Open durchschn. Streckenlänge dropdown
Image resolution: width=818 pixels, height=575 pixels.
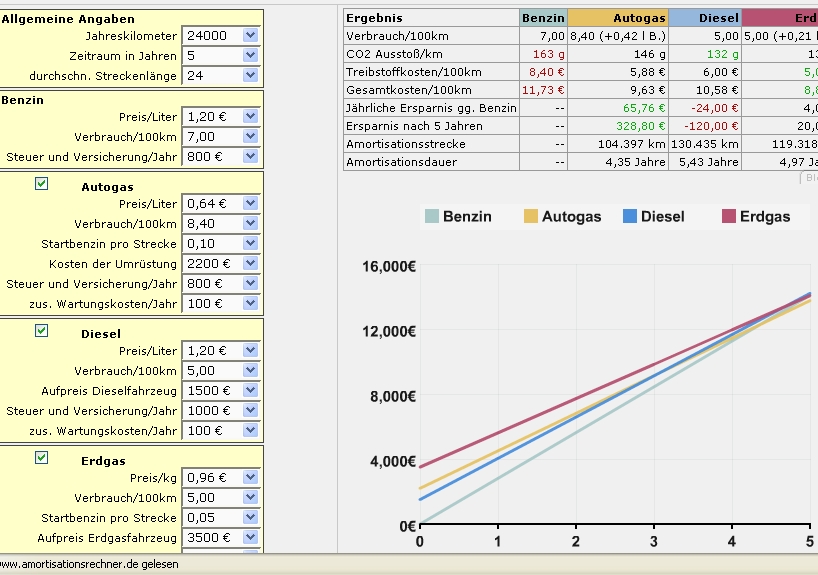(250, 76)
